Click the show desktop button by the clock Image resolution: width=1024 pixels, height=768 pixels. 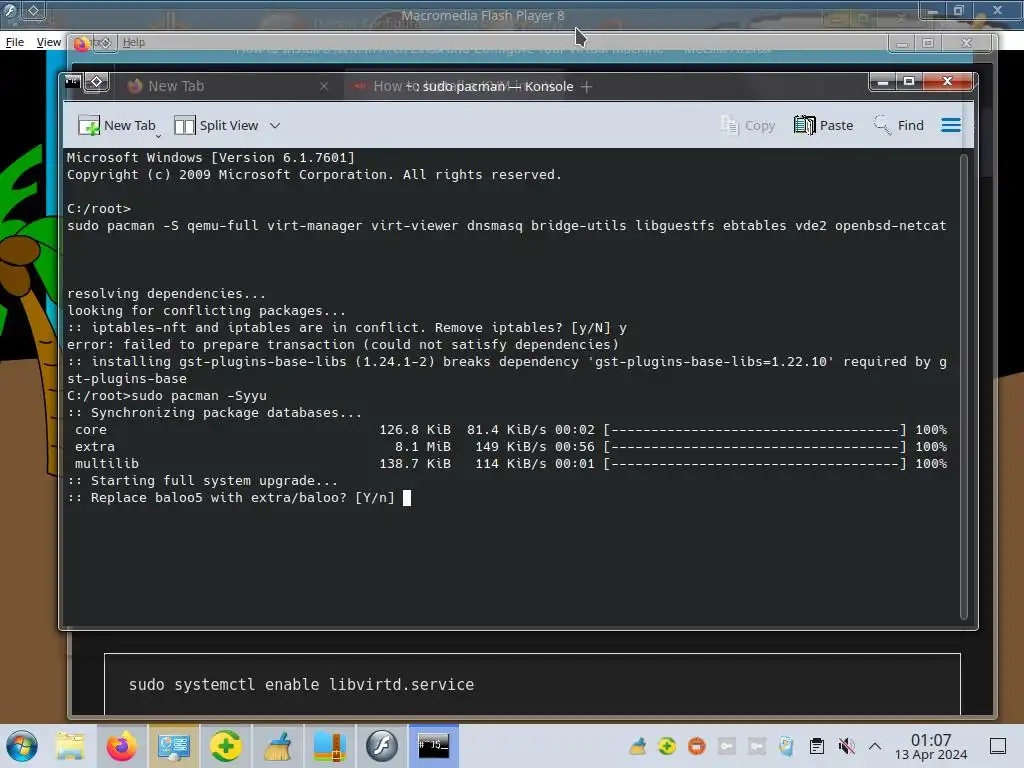998,746
